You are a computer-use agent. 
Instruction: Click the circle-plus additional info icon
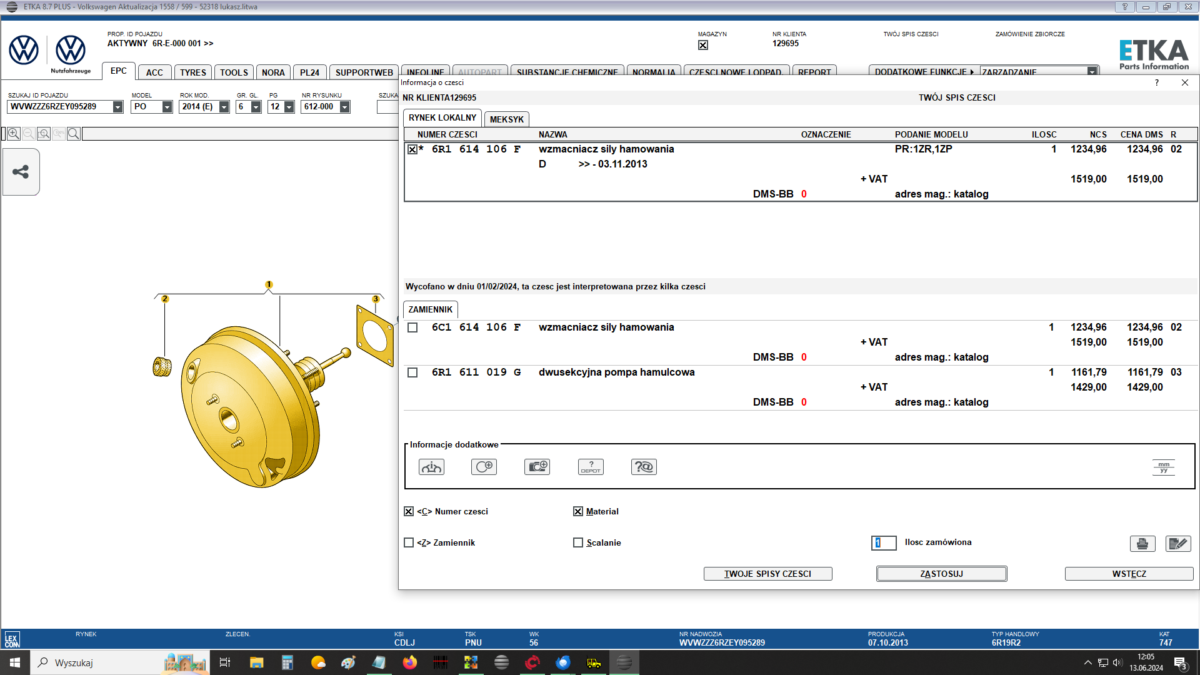coord(484,466)
